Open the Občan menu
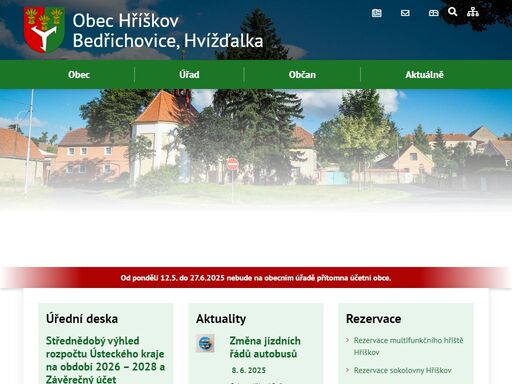 click(302, 74)
